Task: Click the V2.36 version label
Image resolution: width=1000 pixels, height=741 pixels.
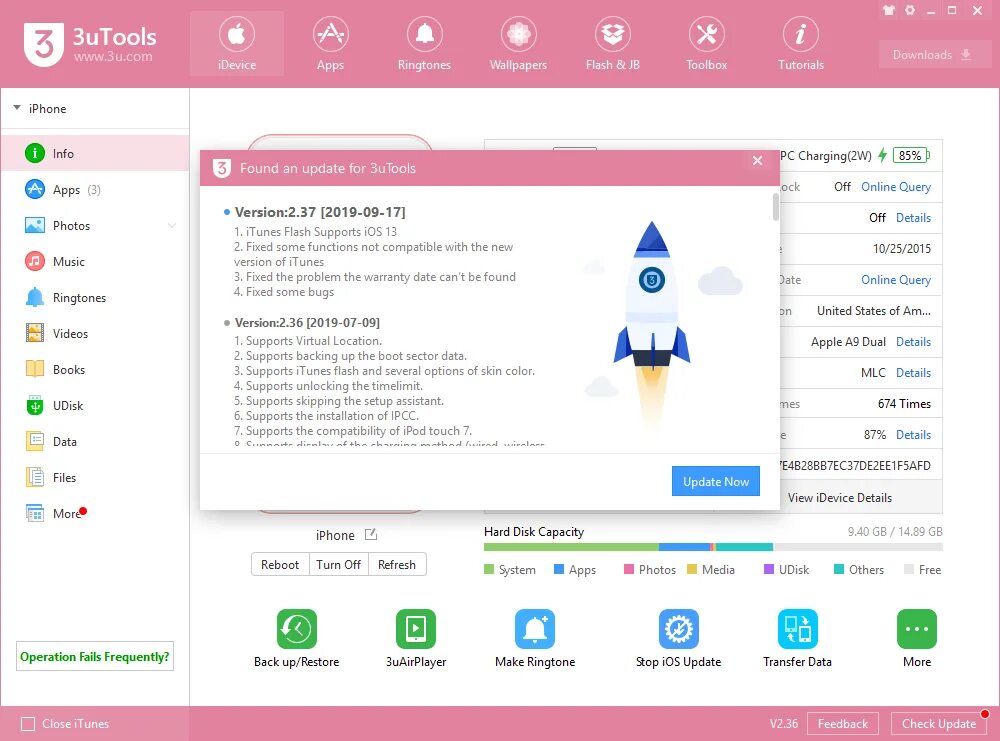Action: coord(784,724)
